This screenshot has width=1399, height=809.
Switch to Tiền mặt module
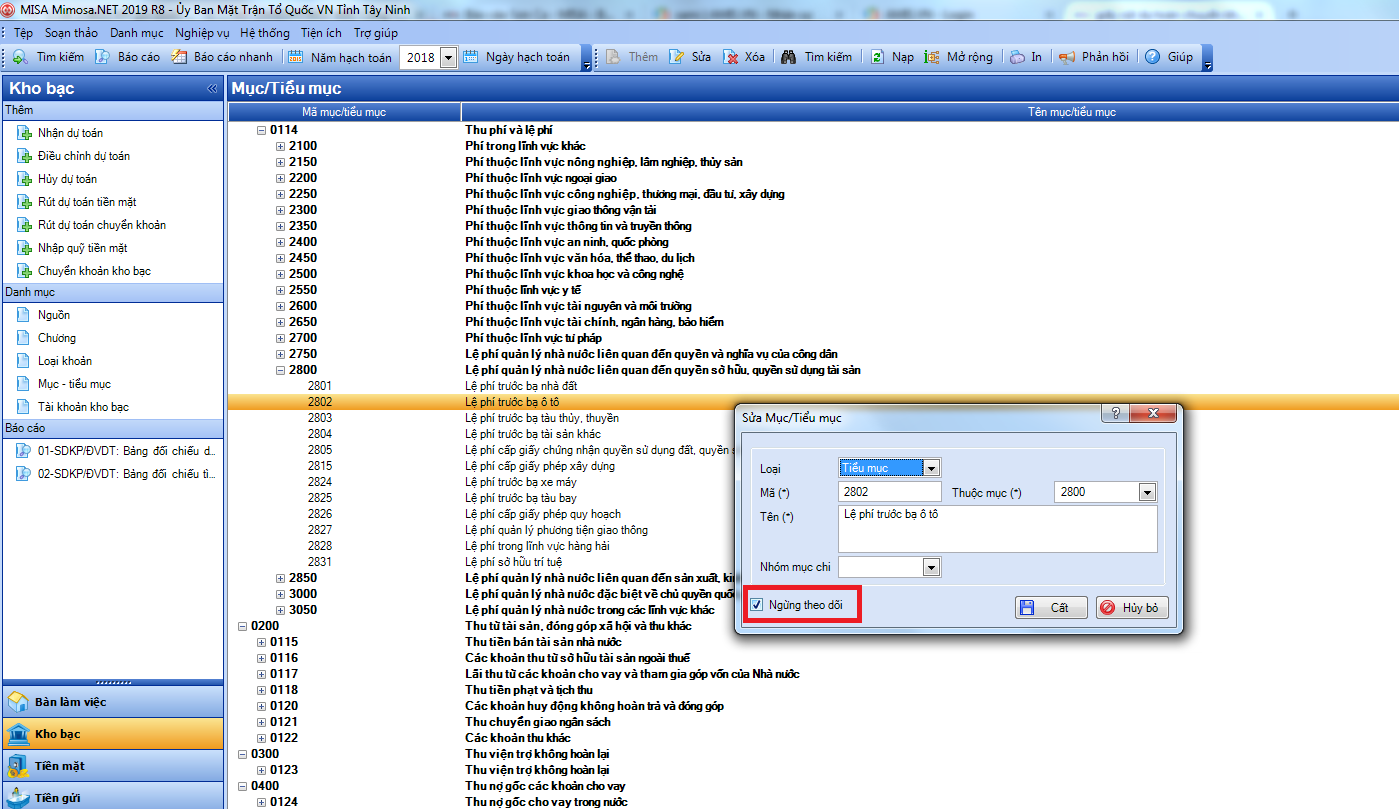112,766
